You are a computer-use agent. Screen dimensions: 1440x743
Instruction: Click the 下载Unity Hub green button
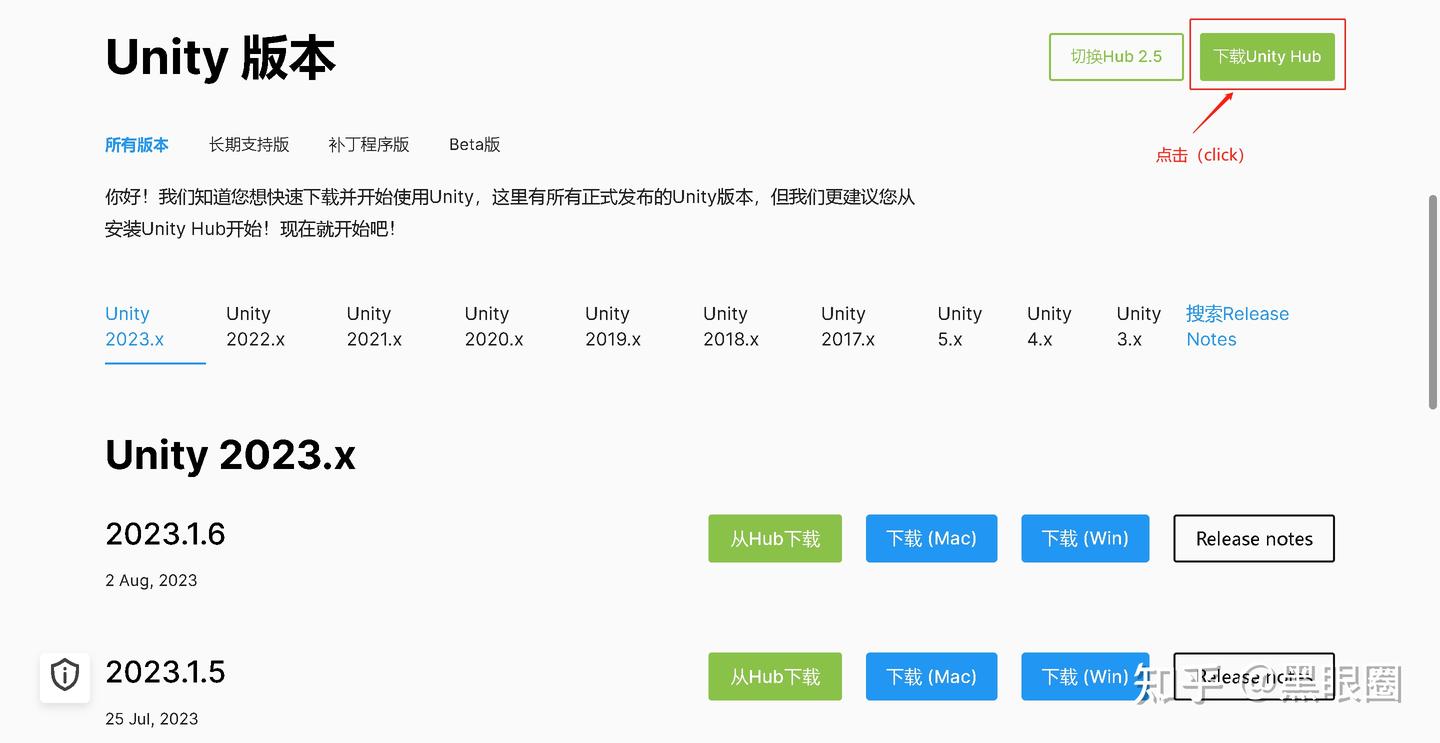click(x=1266, y=57)
